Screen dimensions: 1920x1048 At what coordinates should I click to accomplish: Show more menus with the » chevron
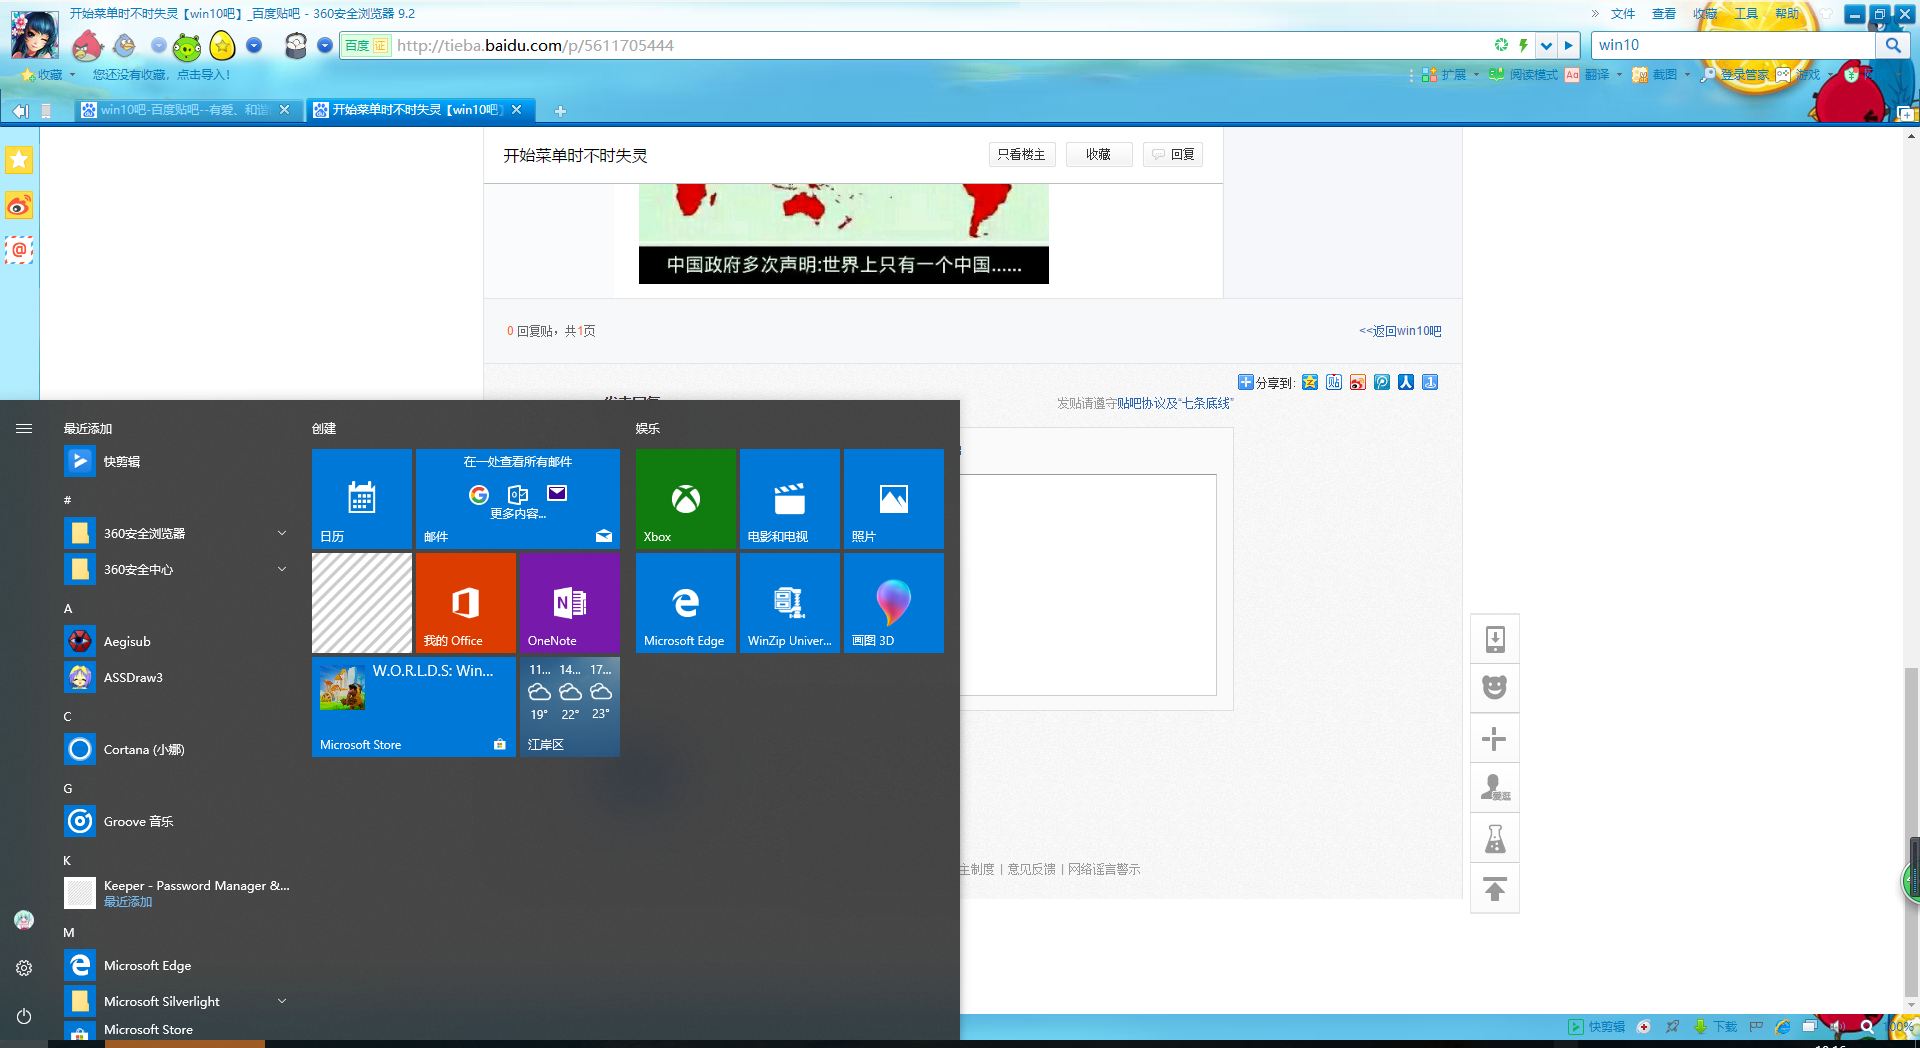coord(1595,14)
